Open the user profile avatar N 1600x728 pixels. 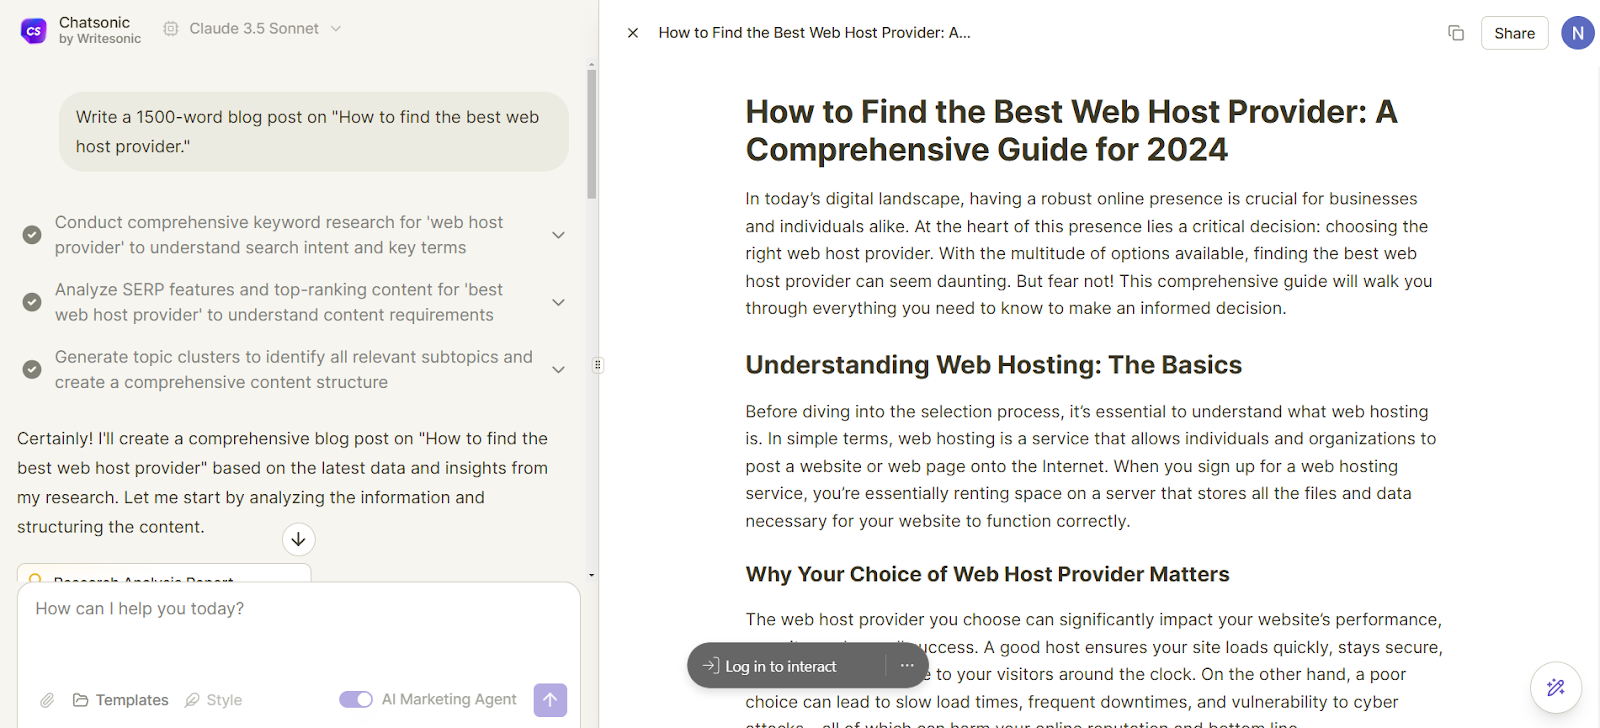[1577, 33]
